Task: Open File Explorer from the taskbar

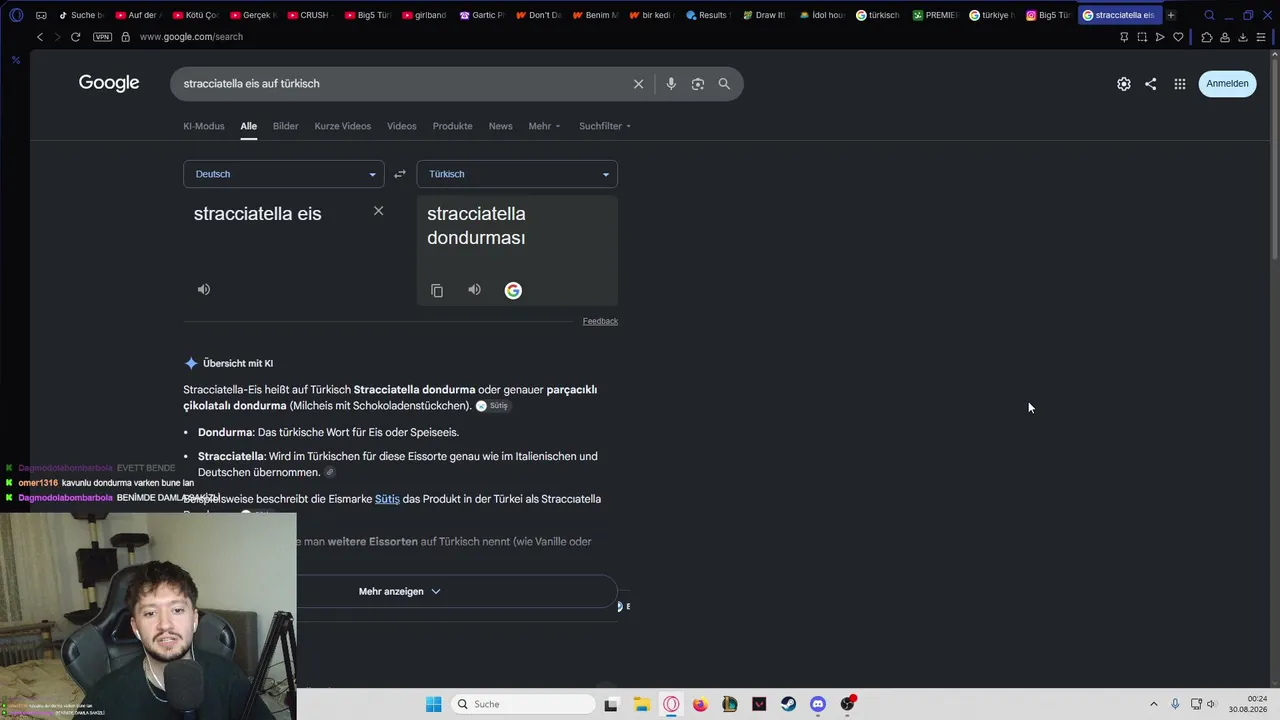Action: 641,704
